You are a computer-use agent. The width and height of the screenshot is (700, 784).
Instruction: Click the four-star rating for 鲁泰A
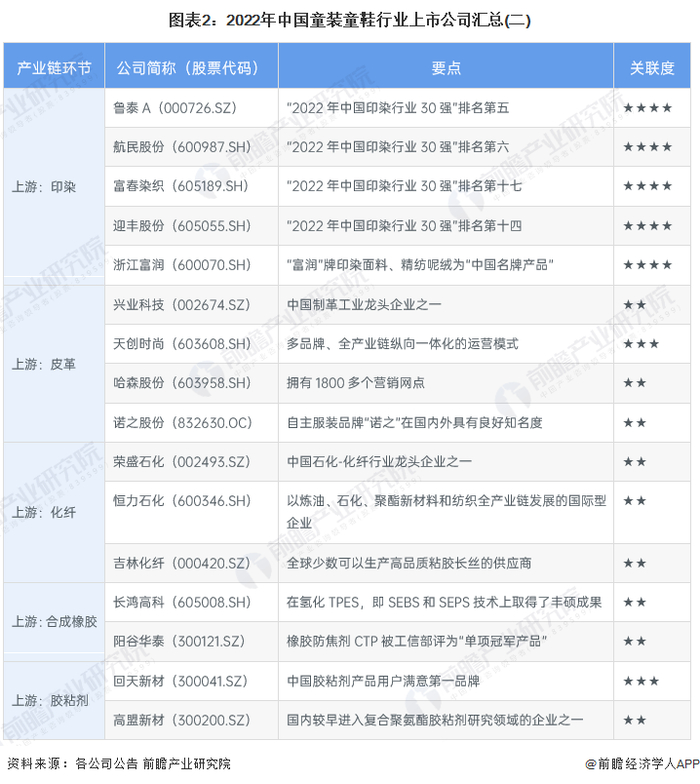click(x=648, y=108)
